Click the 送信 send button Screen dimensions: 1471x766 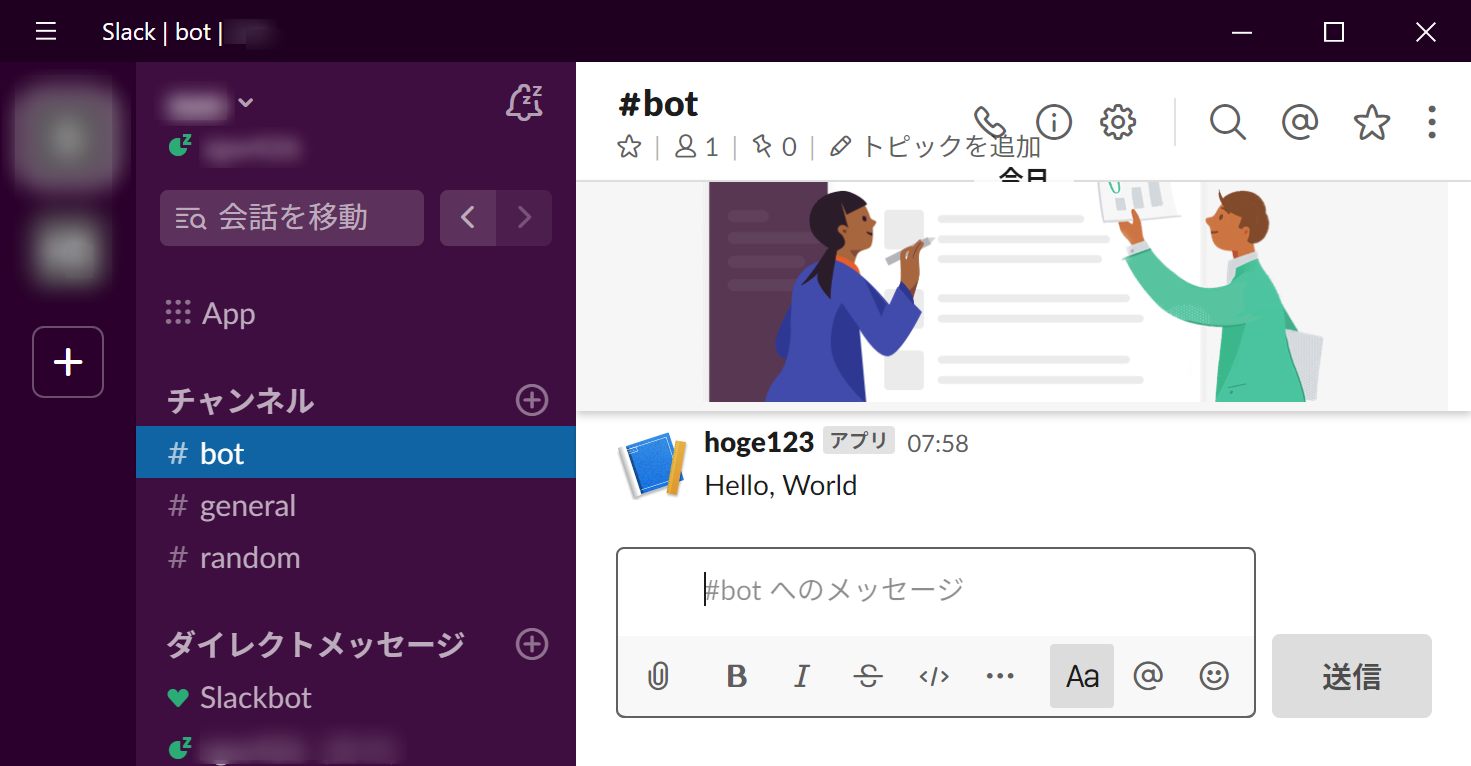[1352, 676]
